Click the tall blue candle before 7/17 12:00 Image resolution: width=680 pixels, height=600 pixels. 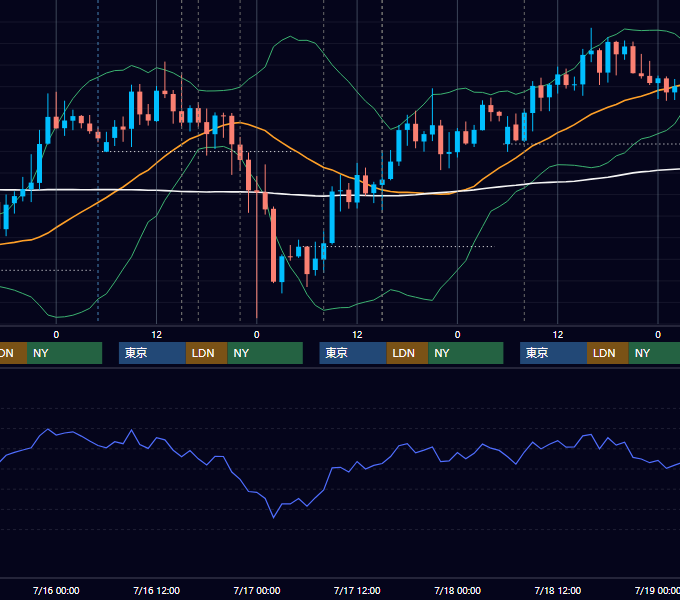click(332, 217)
